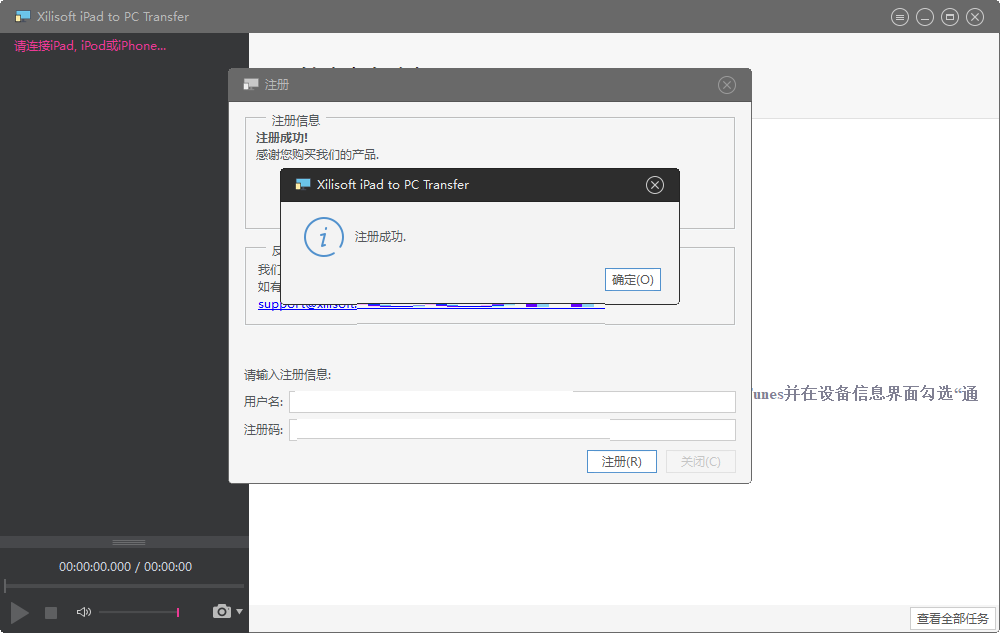Viewport: 1000px width, 633px height.
Task: Click the play button in the player
Action: pyautogui.click(x=20, y=613)
